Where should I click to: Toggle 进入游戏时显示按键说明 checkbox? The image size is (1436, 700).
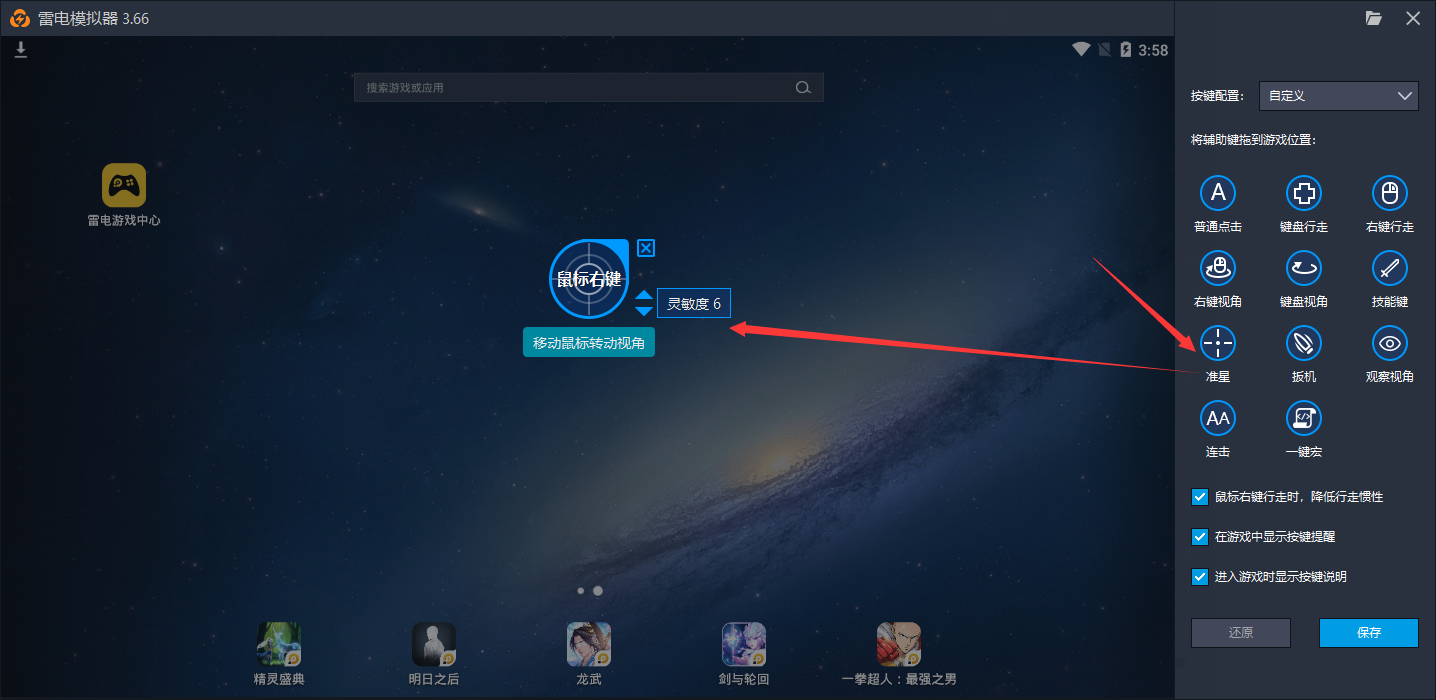(x=1200, y=577)
